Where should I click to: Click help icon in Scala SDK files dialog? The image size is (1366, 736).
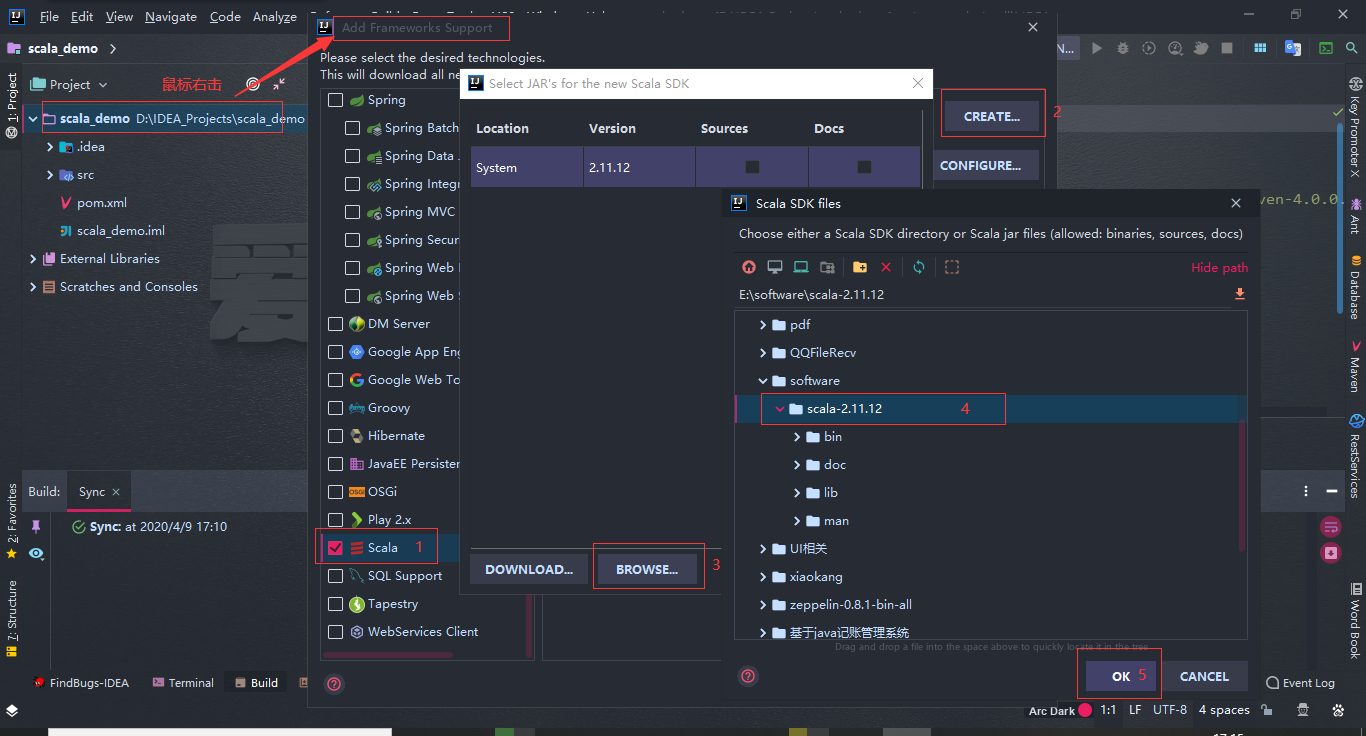point(747,676)
